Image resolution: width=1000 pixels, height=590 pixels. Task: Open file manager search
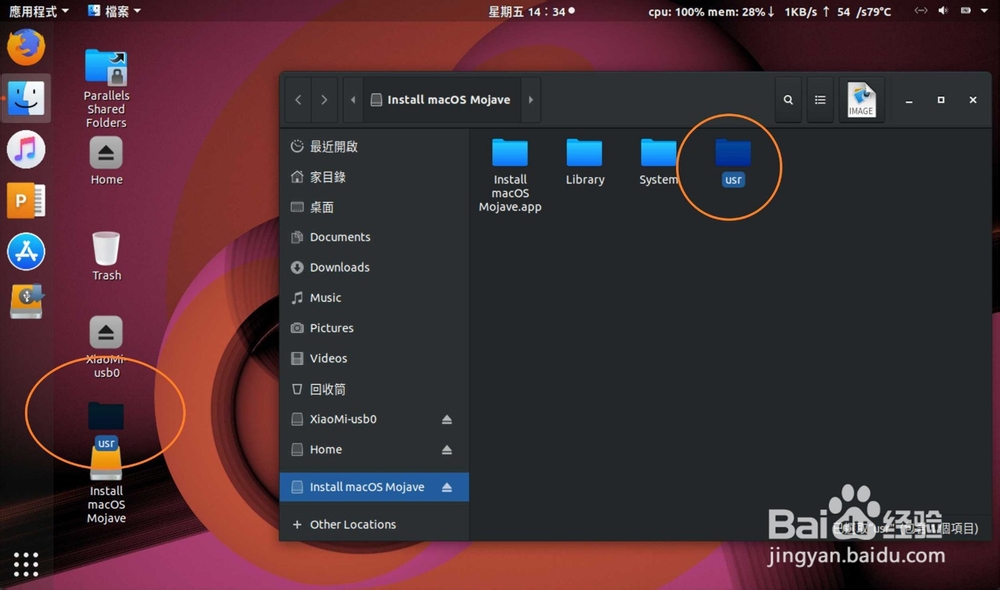click(788, 100)
